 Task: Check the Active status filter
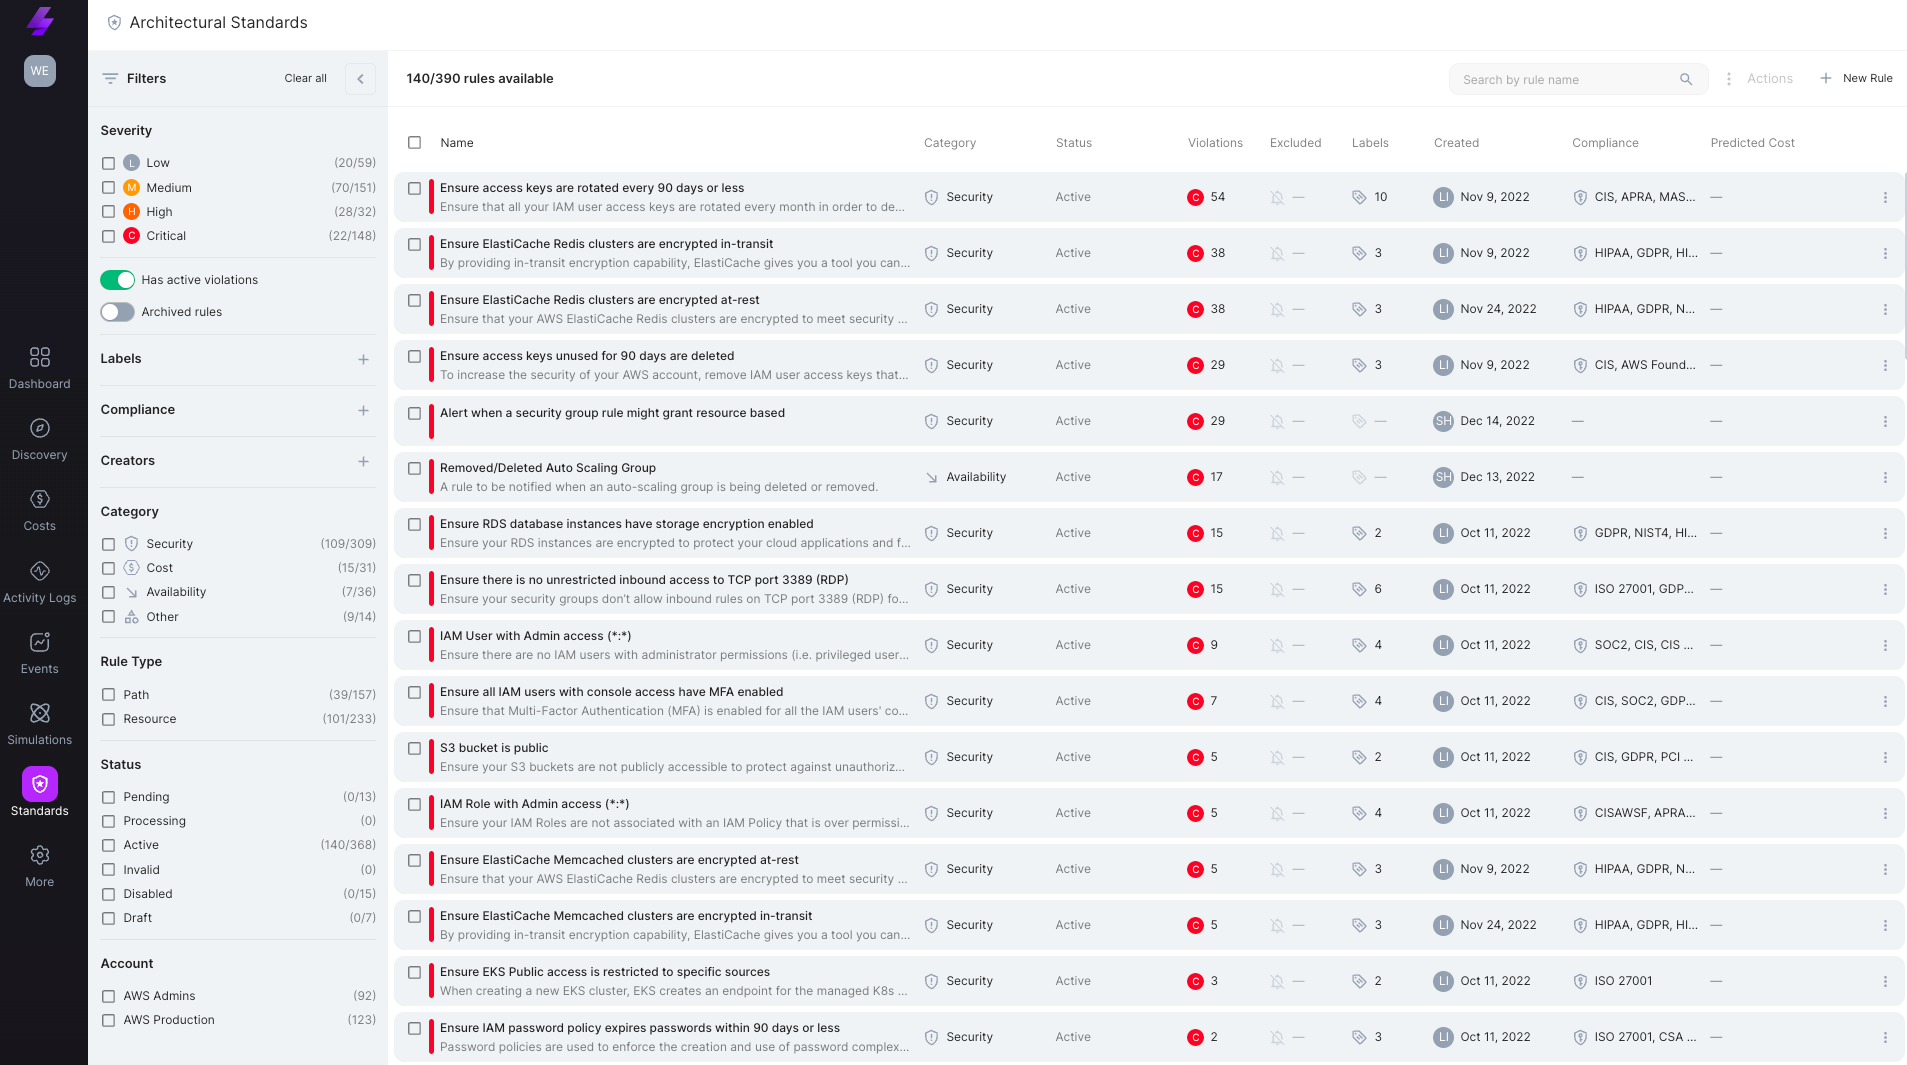tap(108, 846)
